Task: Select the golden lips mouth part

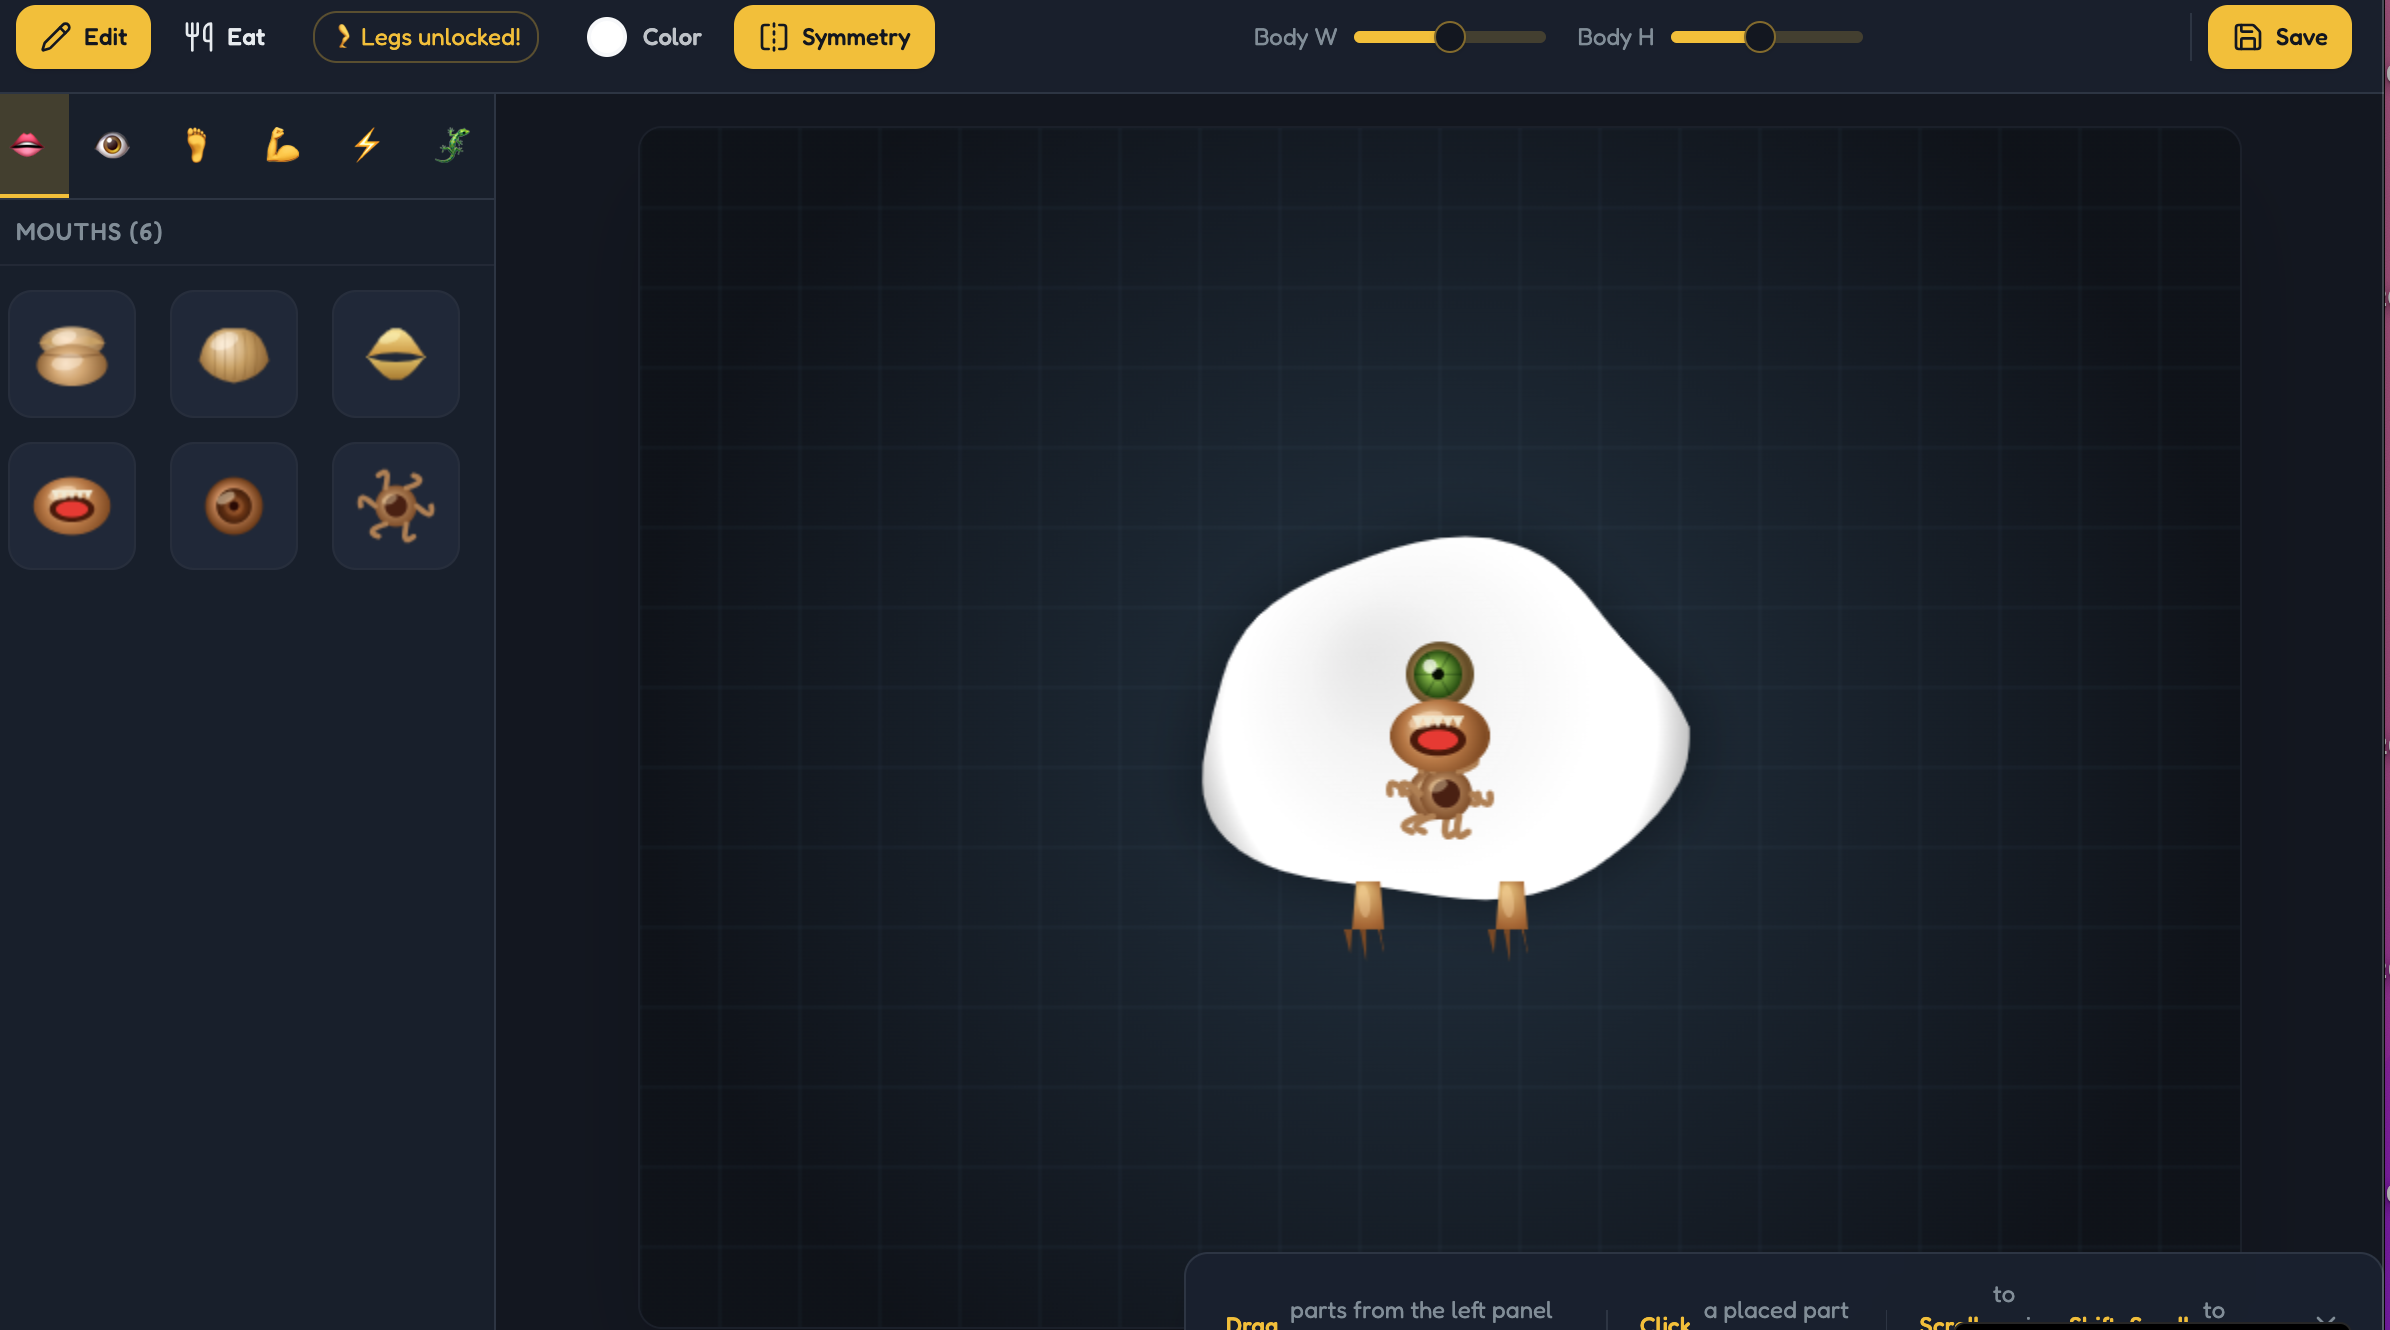Action: click(396, 354)
